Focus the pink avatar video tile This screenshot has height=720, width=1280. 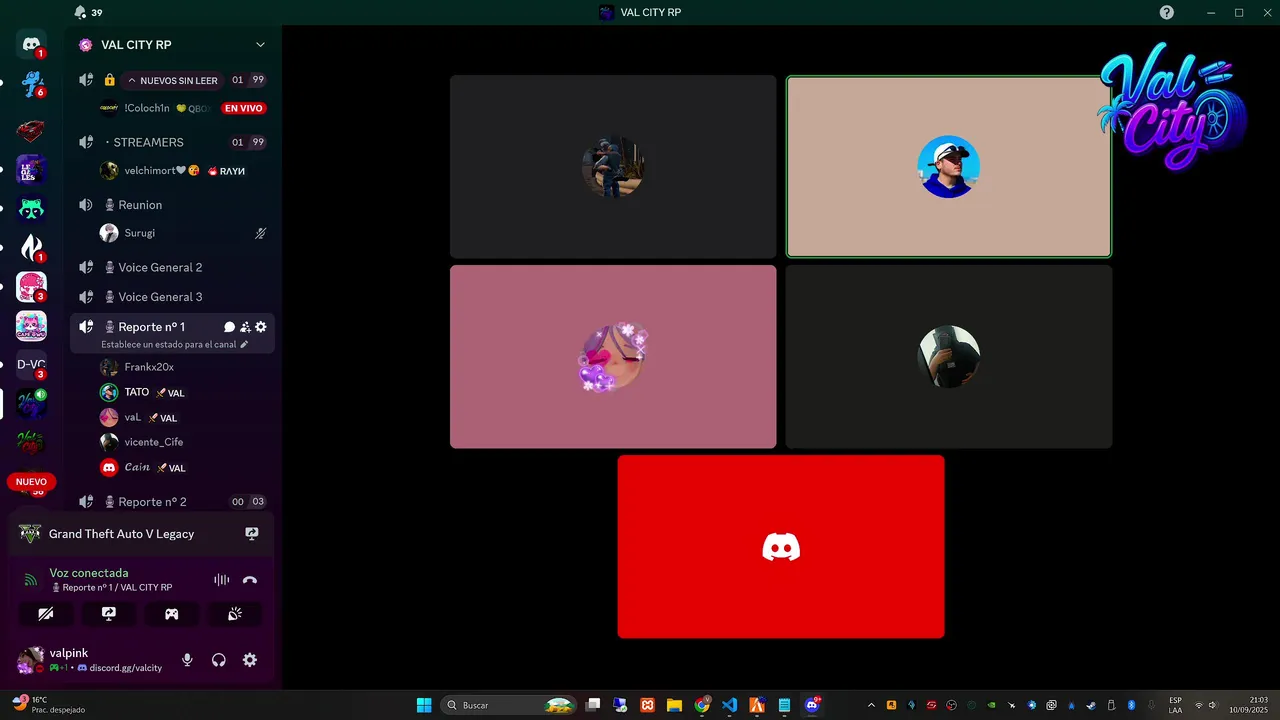tap(613, 357)
